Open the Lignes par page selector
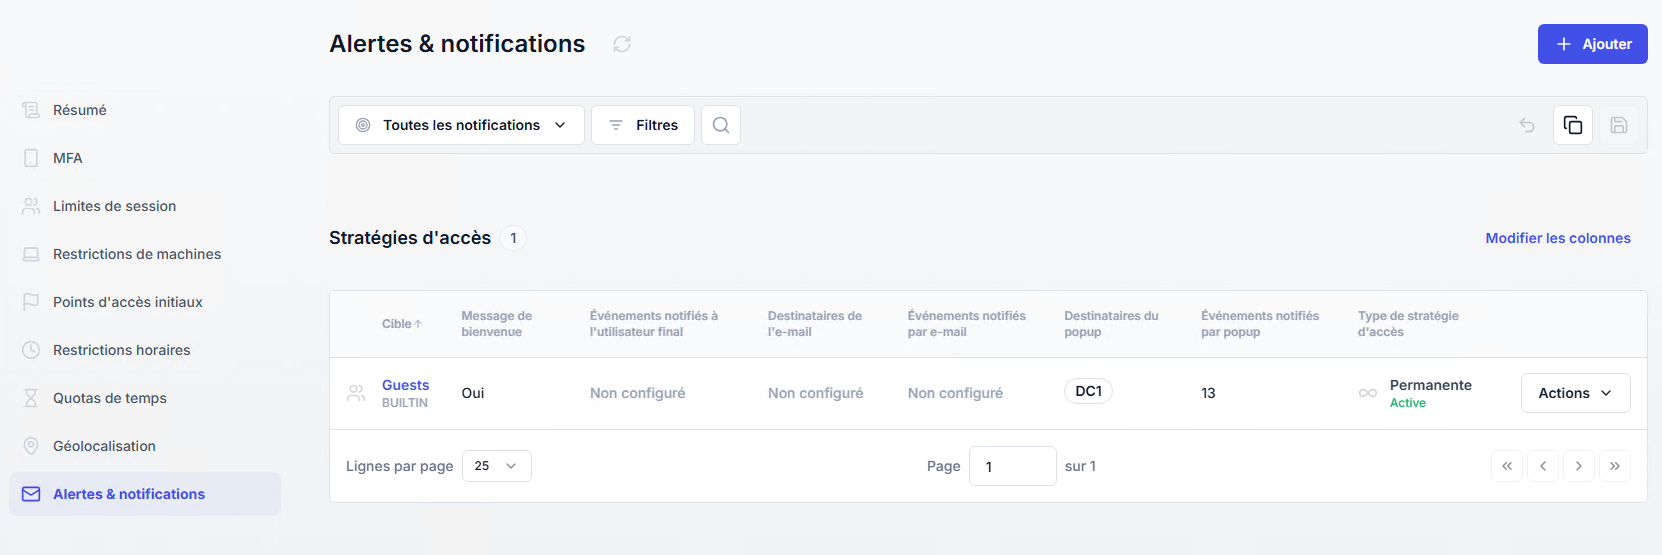 pos(496,466)
